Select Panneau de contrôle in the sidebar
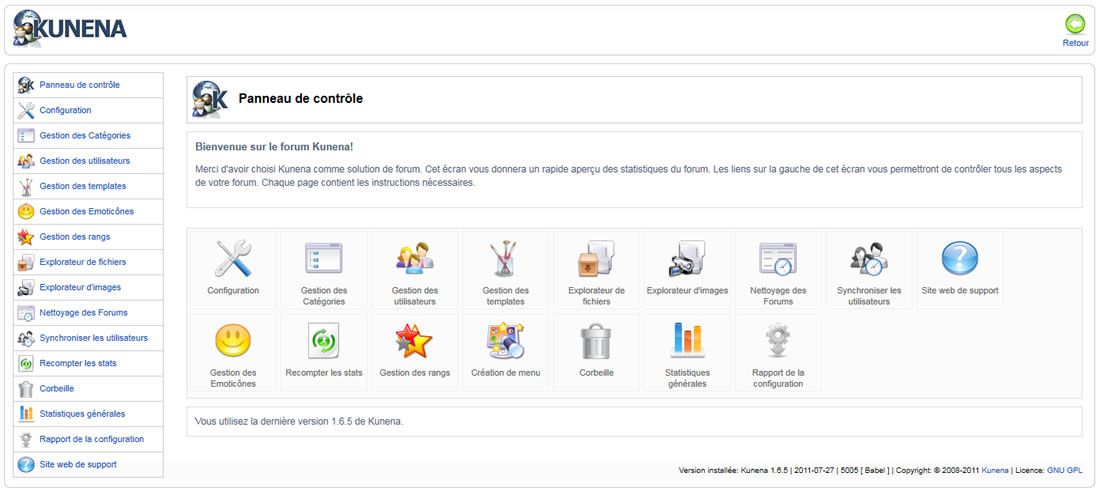 click(x=88, y=85)
